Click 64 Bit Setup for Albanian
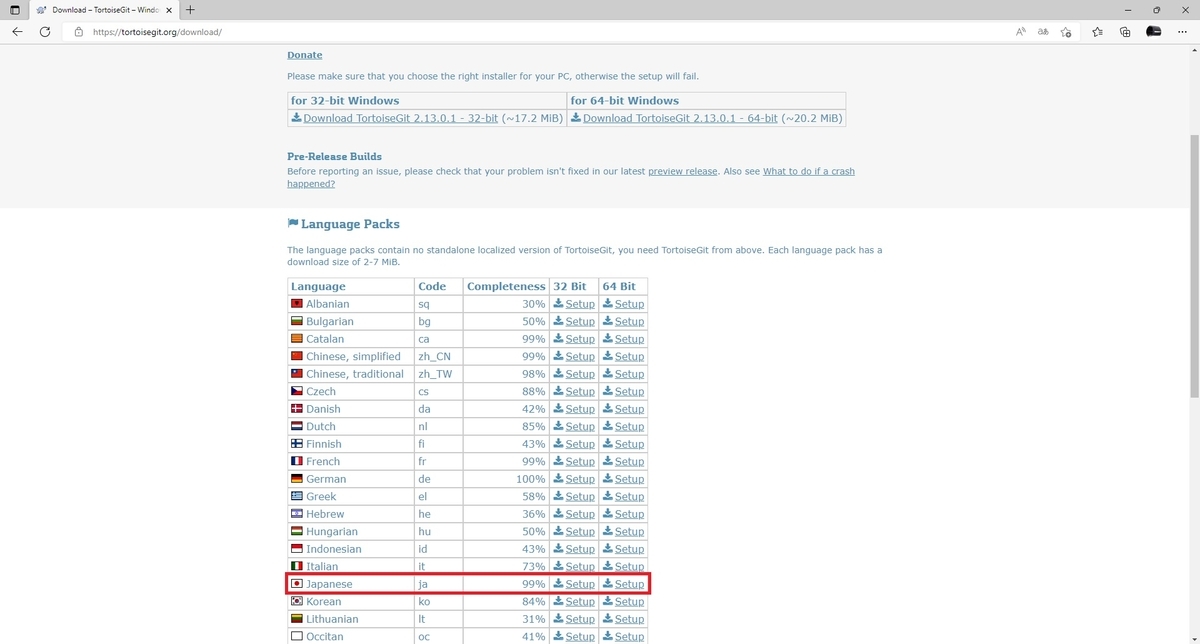Screen dimensions: 1200x644 coord(623,304)
